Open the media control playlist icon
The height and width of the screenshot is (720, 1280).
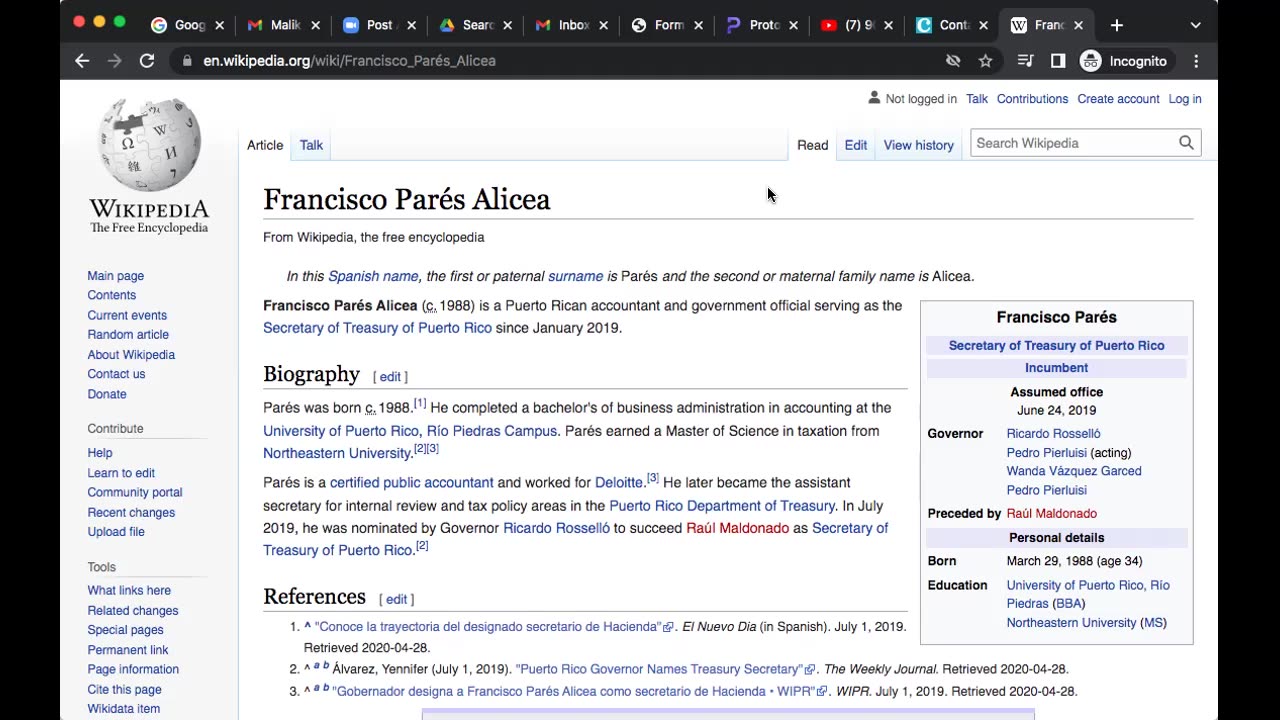point(1025,61)
